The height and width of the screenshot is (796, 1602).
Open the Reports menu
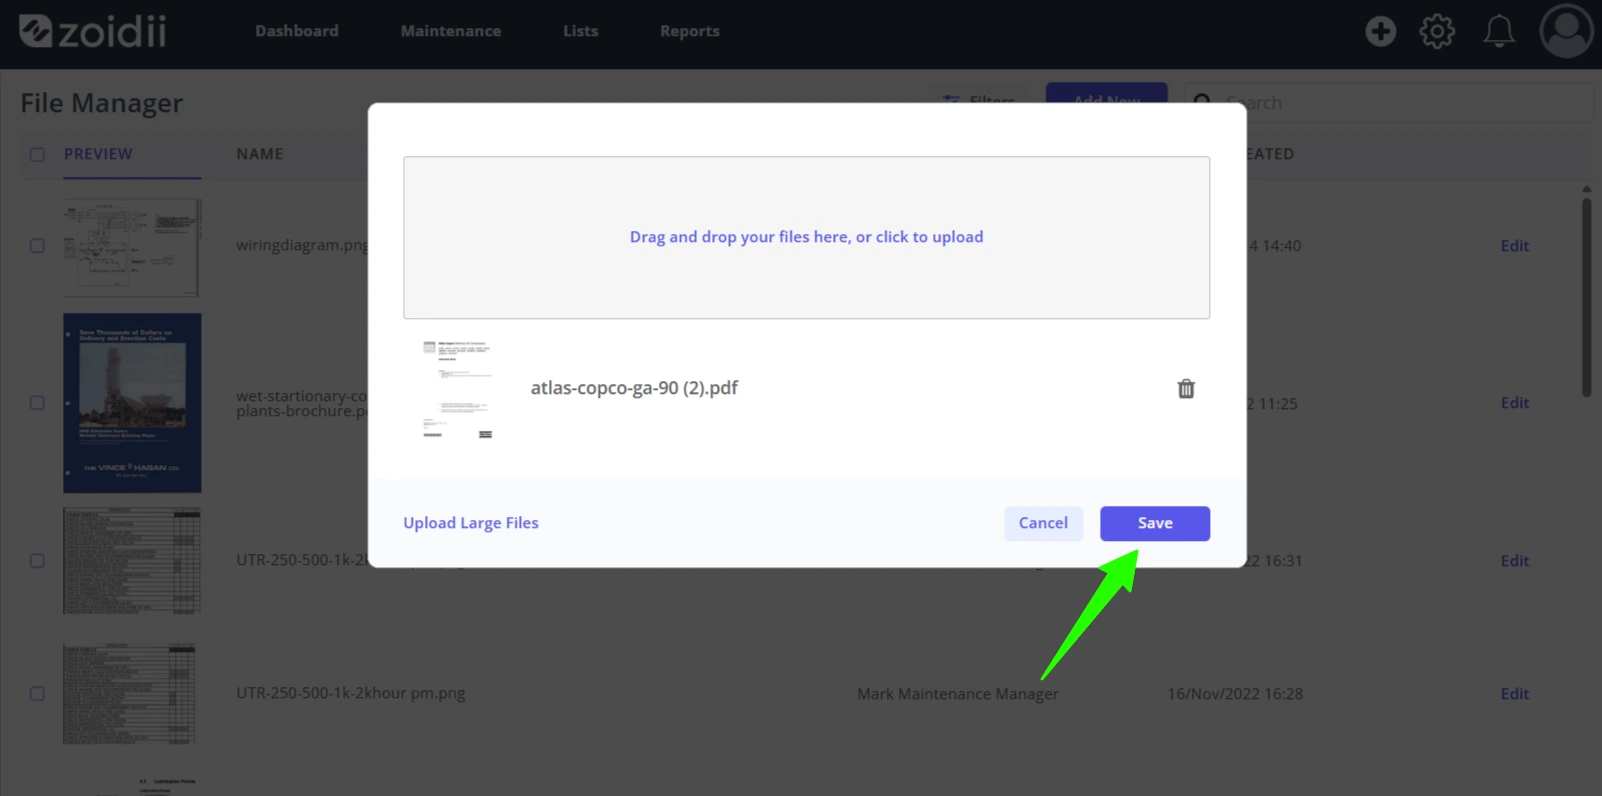coord(689,31)
